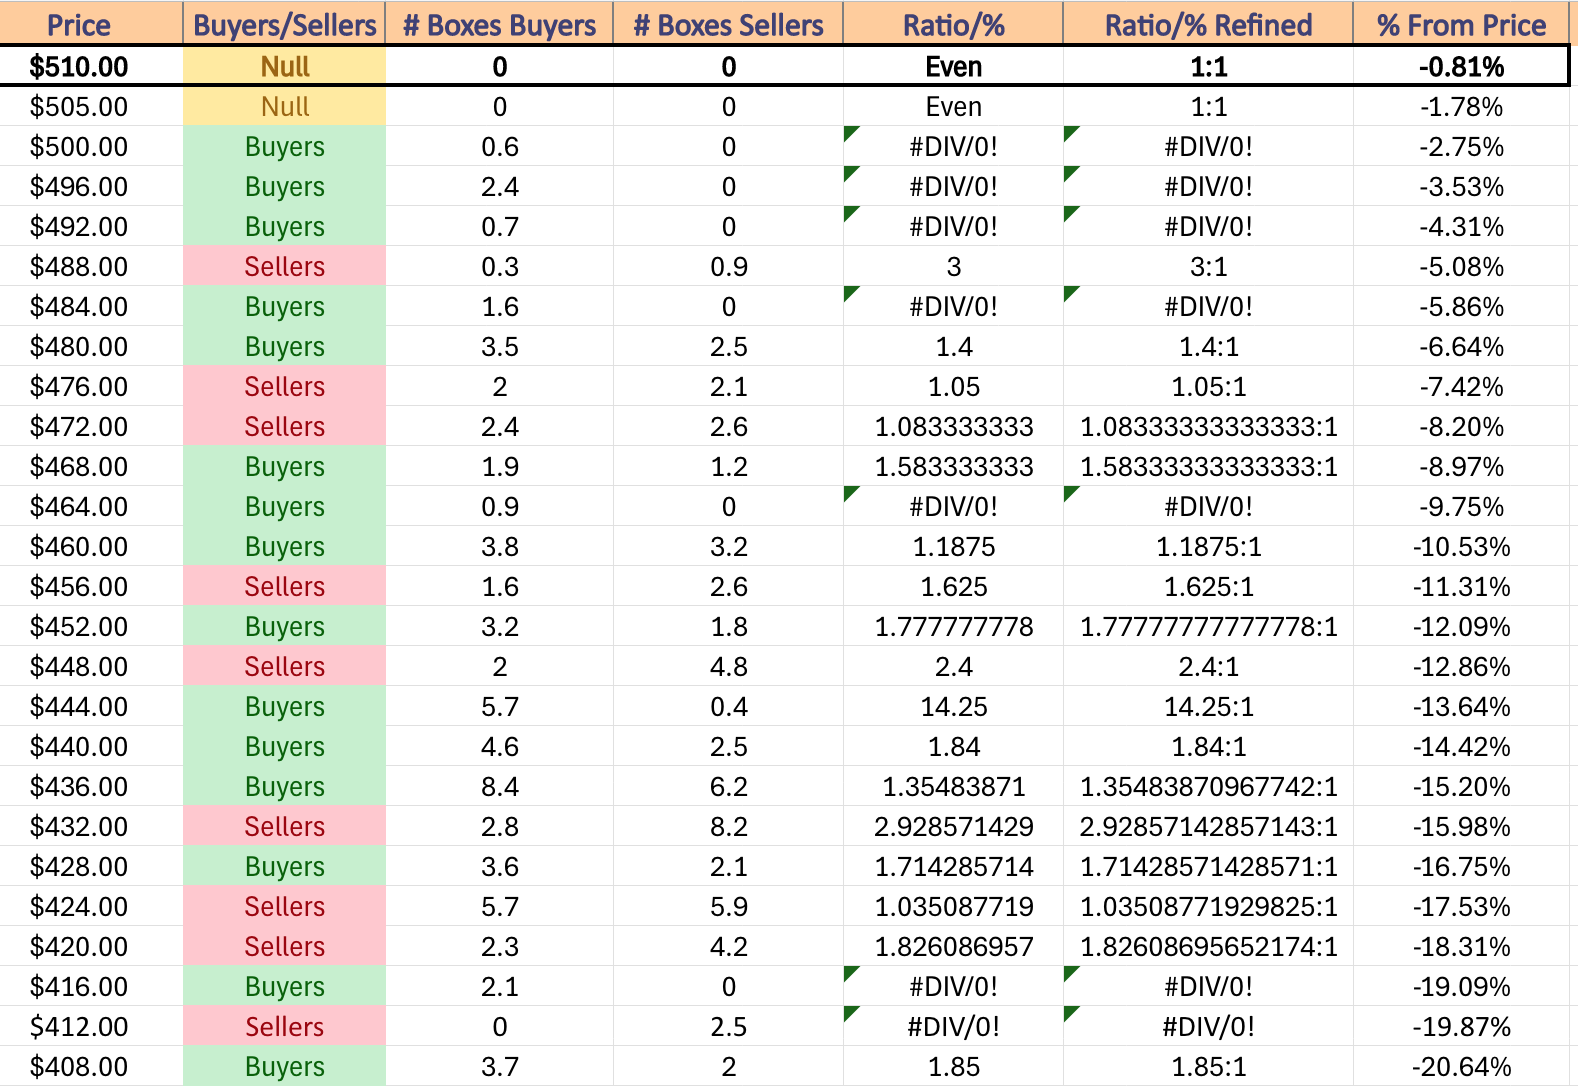Select the 1.4:1 refined ratio cell

point(1208,346)
